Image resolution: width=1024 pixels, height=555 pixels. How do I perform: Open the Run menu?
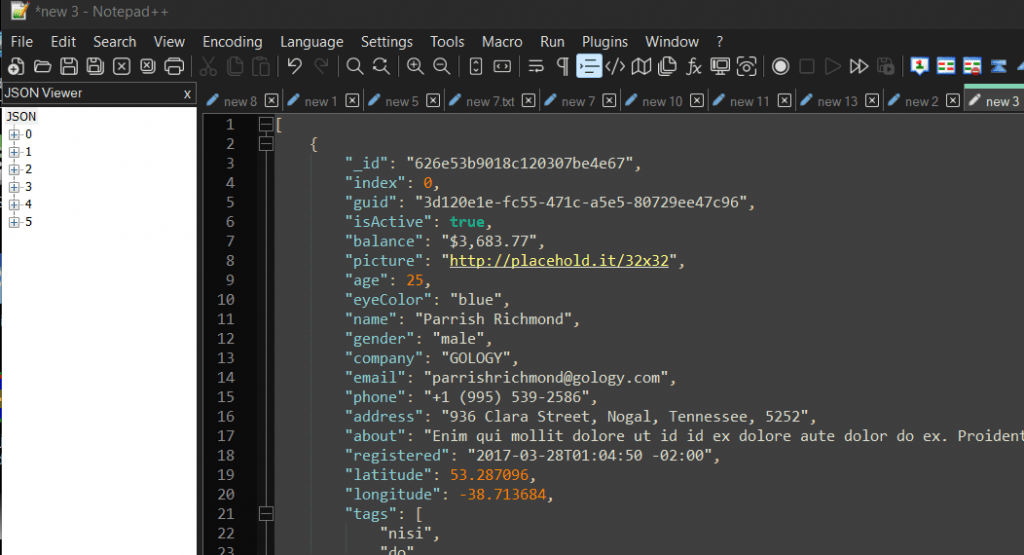coord(552,42)
